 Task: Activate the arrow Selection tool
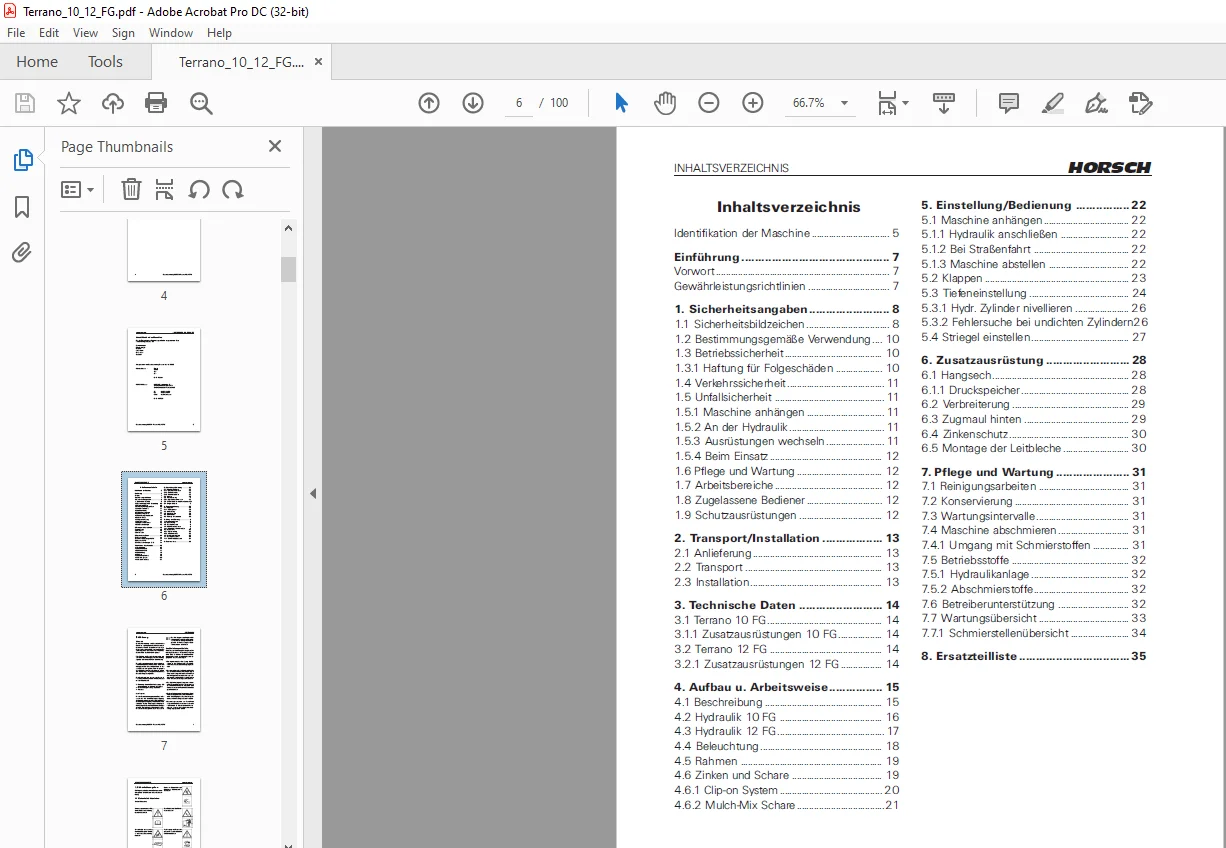[621, 103]
